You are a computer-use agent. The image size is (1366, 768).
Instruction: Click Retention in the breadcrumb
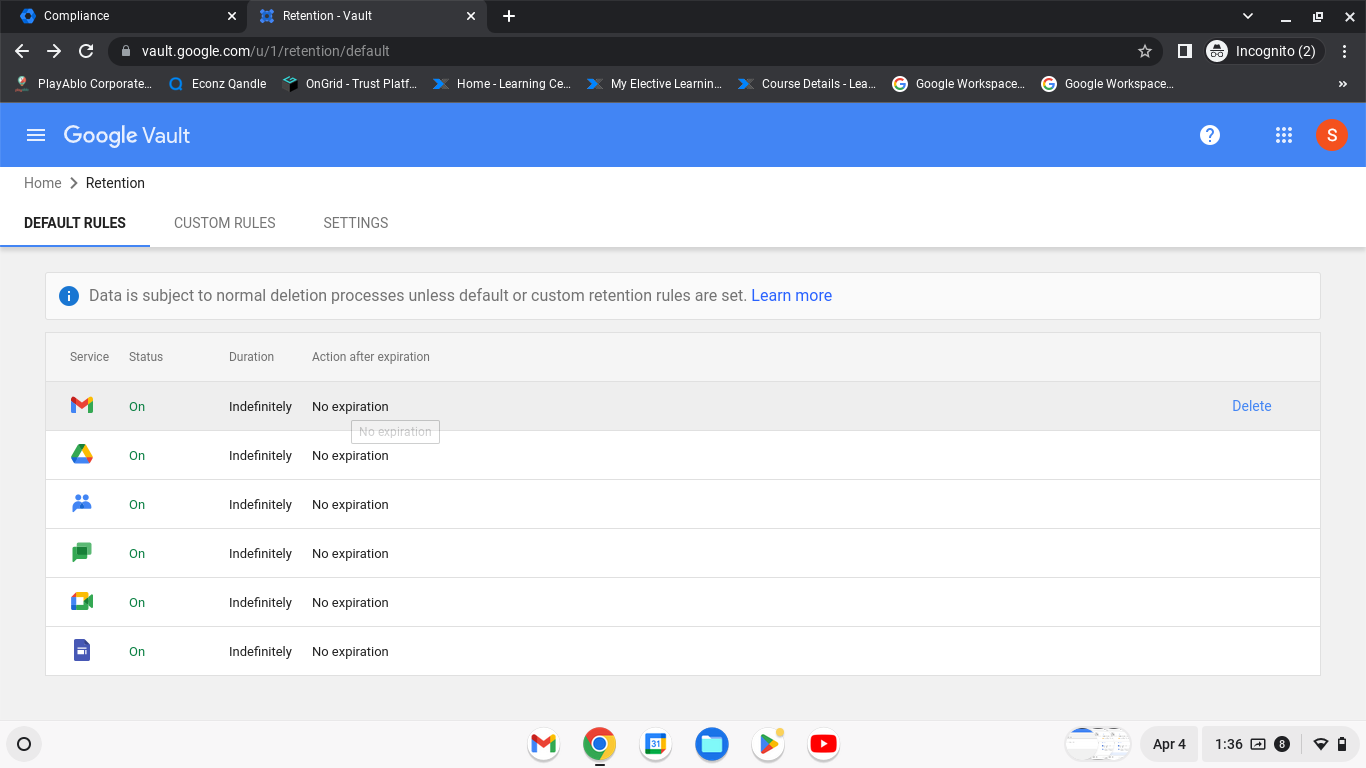tap(115, 183)
